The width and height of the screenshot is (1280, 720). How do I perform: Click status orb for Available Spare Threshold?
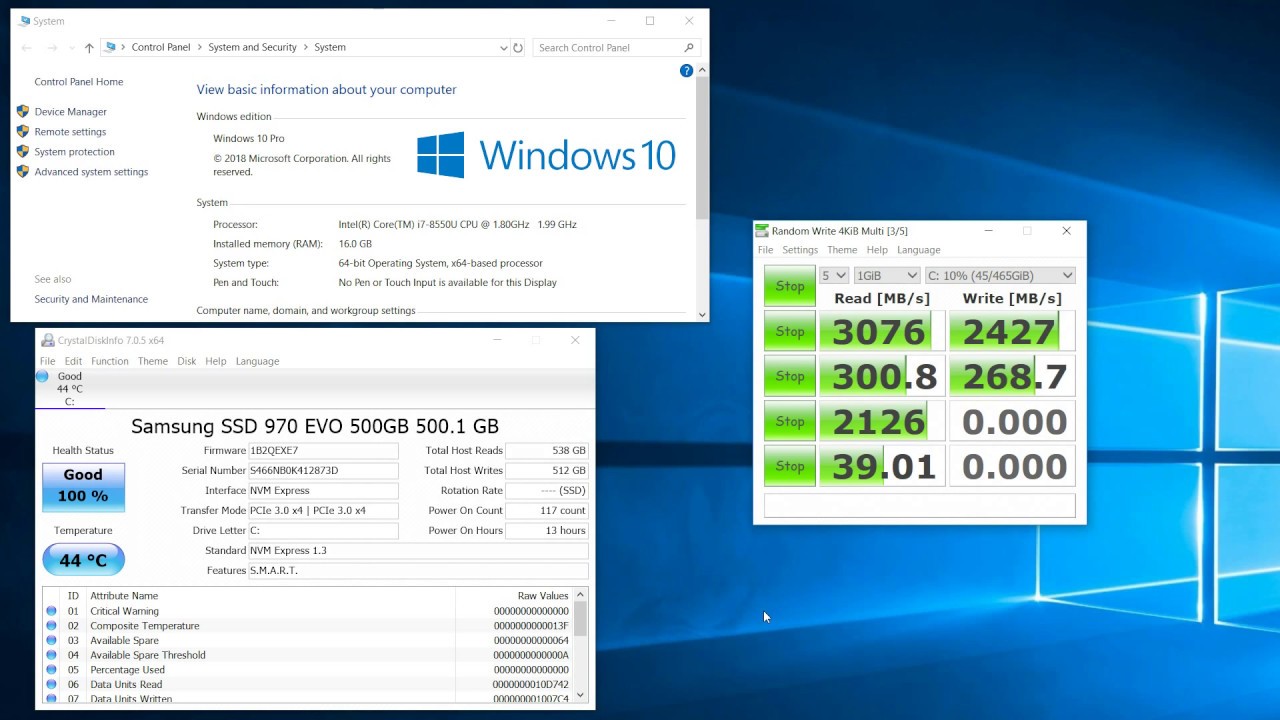click(x=51, y=655)
